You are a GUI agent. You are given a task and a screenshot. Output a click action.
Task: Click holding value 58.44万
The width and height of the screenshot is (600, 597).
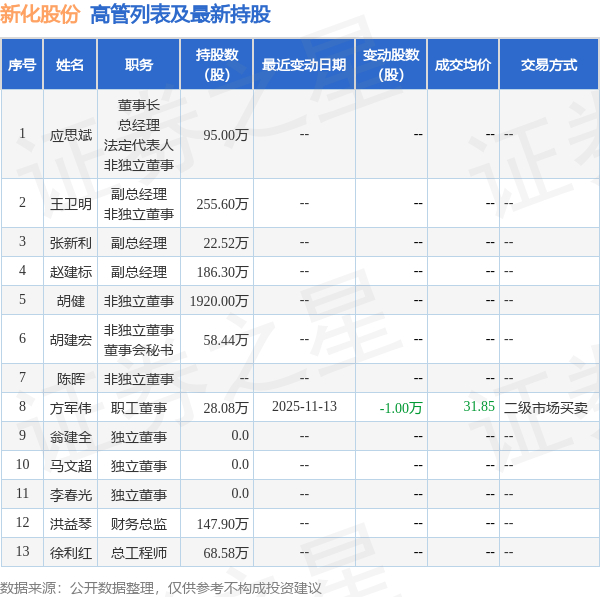[x=226, y=340]
